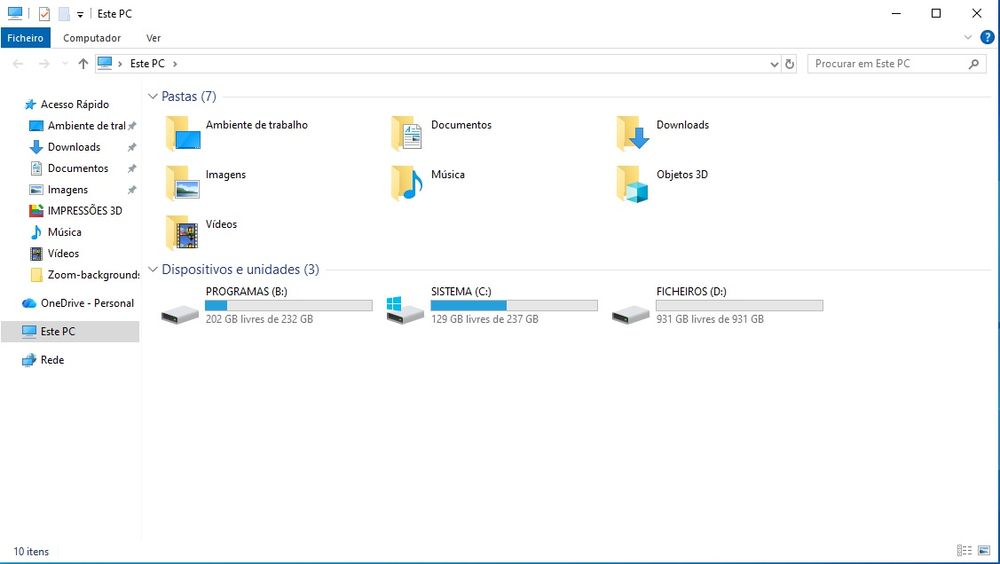Switch to Details view in status bar
1000x564 pixels.
click(x=964, y=551)
